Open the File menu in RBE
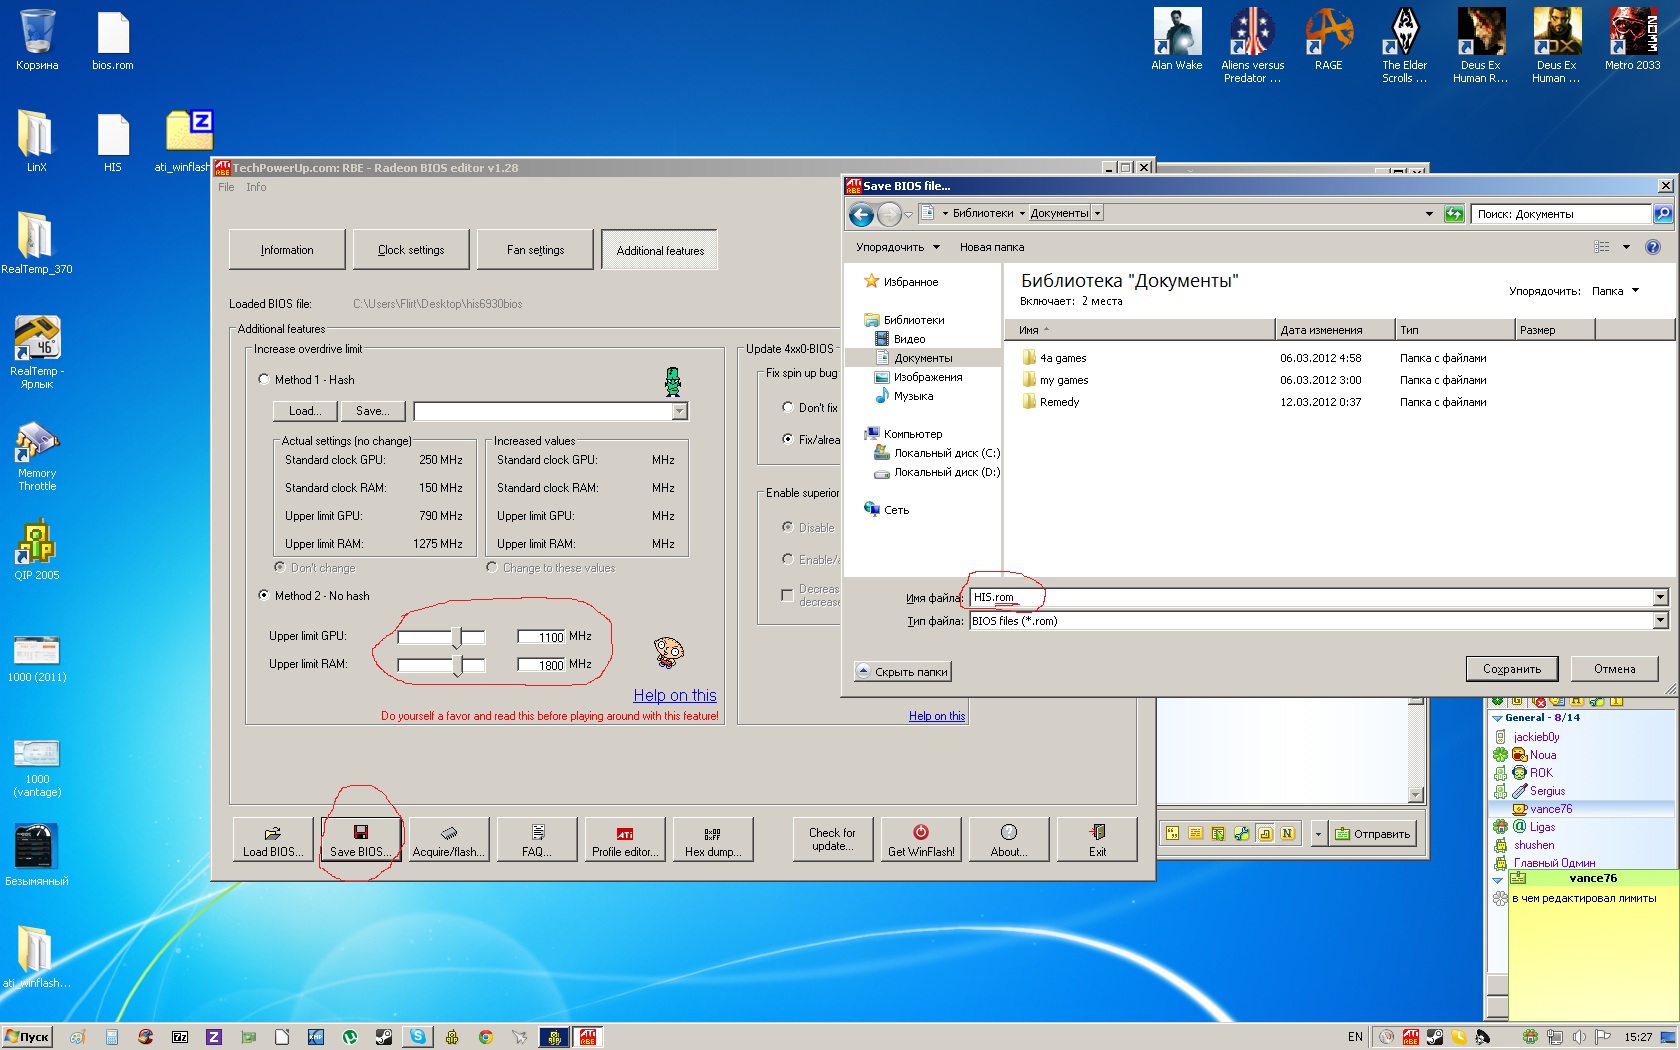The image size is (1680, 1050). (226, 187)
